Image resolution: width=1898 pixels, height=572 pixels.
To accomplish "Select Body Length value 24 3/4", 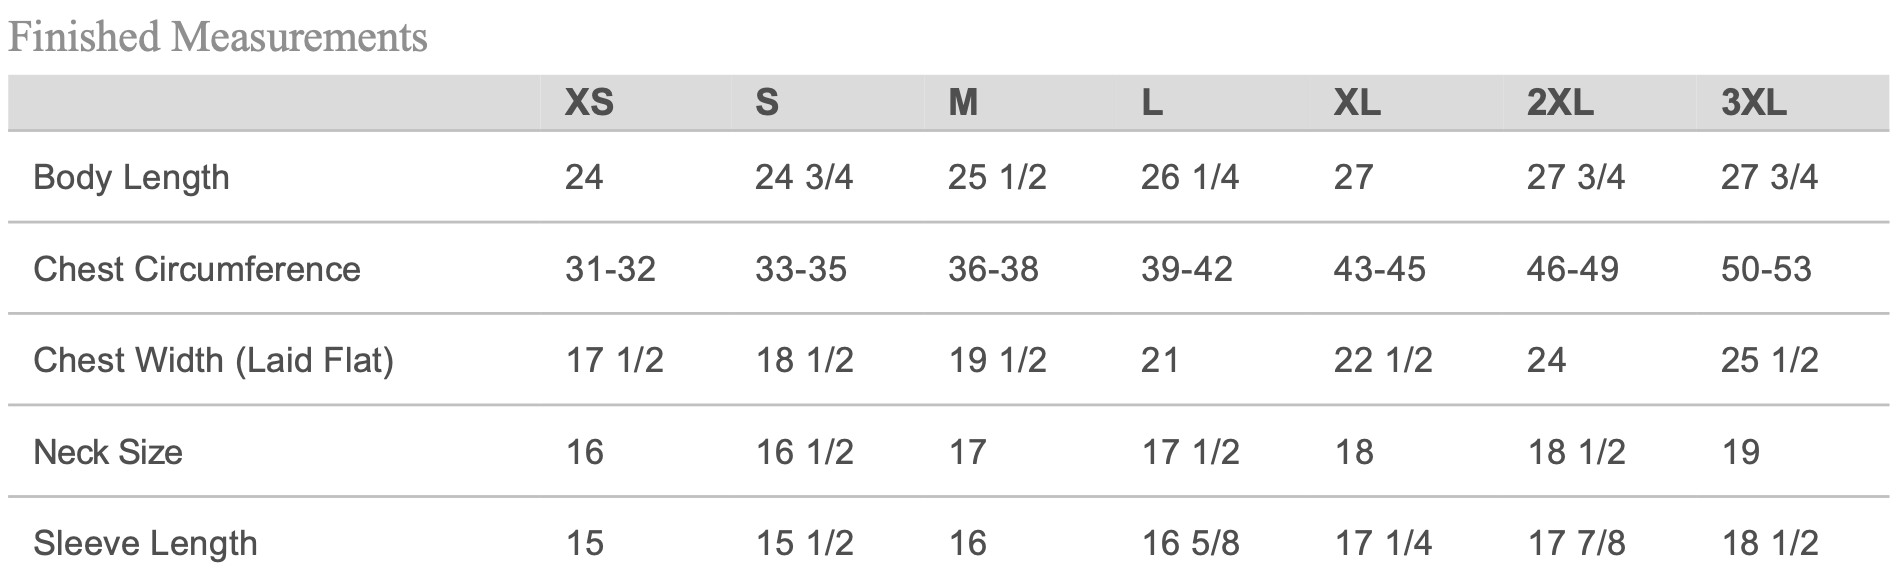I will tap(804, 177).
